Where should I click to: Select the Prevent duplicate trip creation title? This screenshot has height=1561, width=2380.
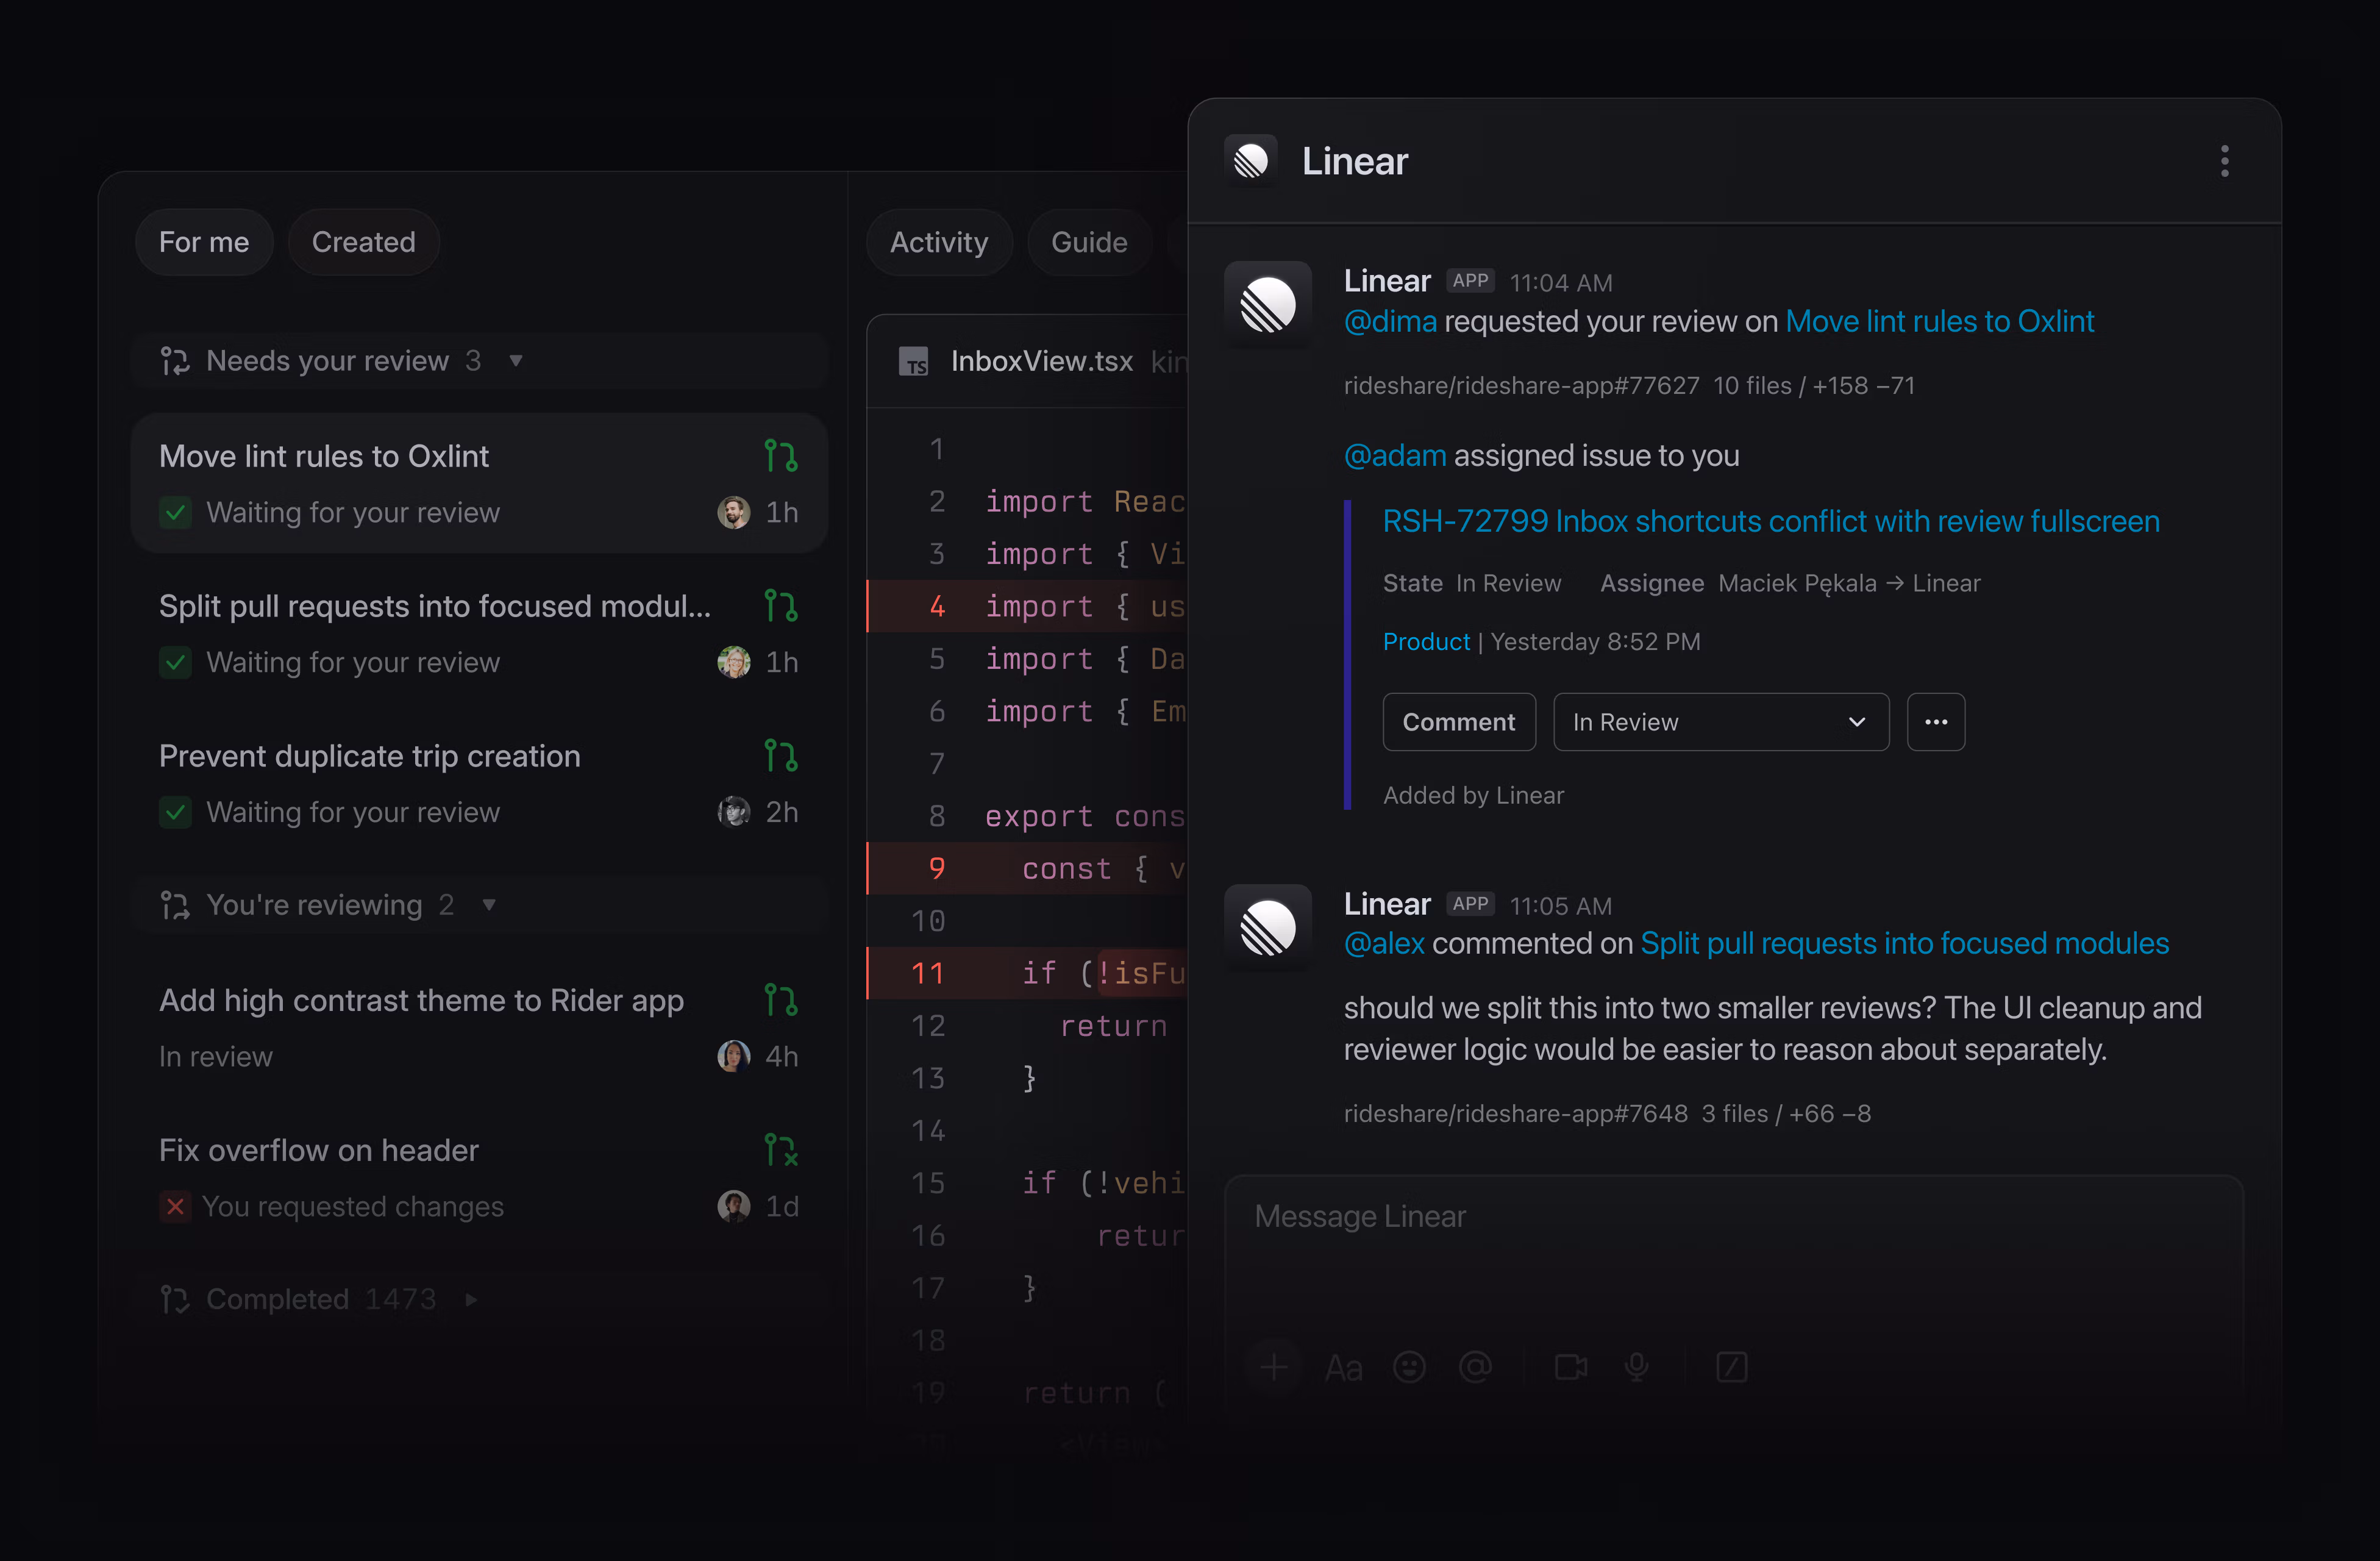(369, 756)
